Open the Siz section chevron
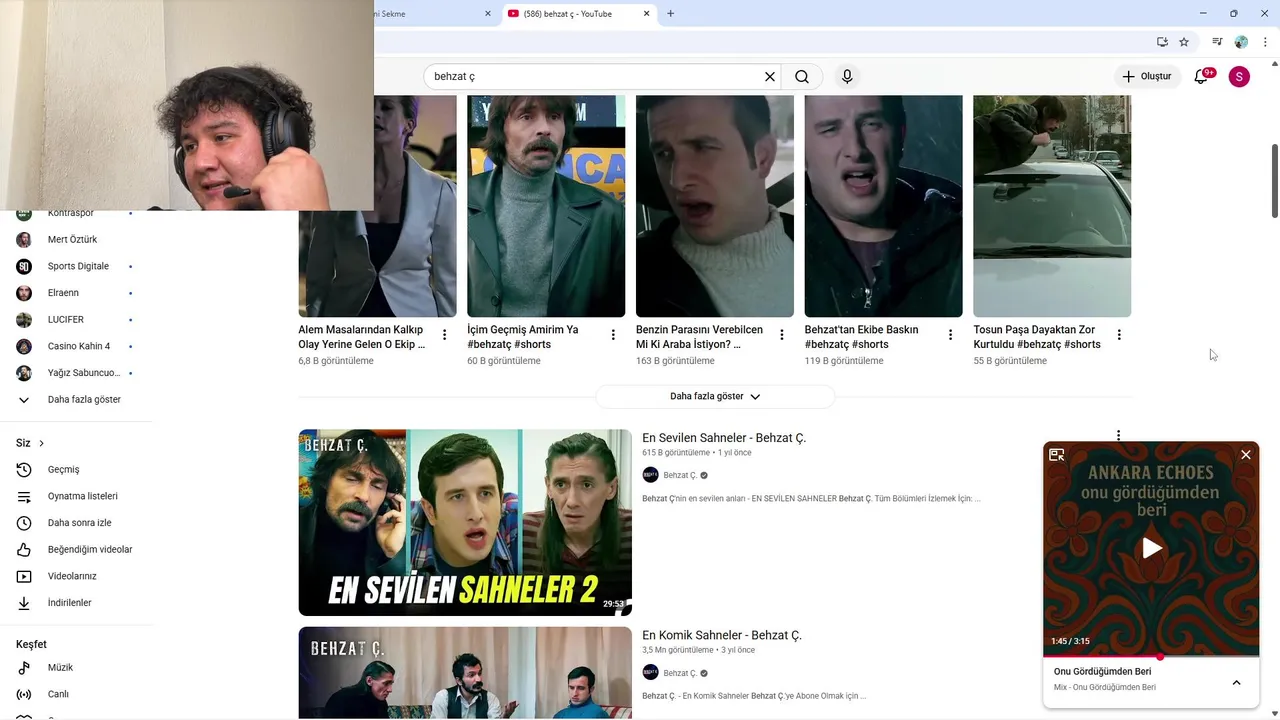1280x720 pixels. (41, 443)
